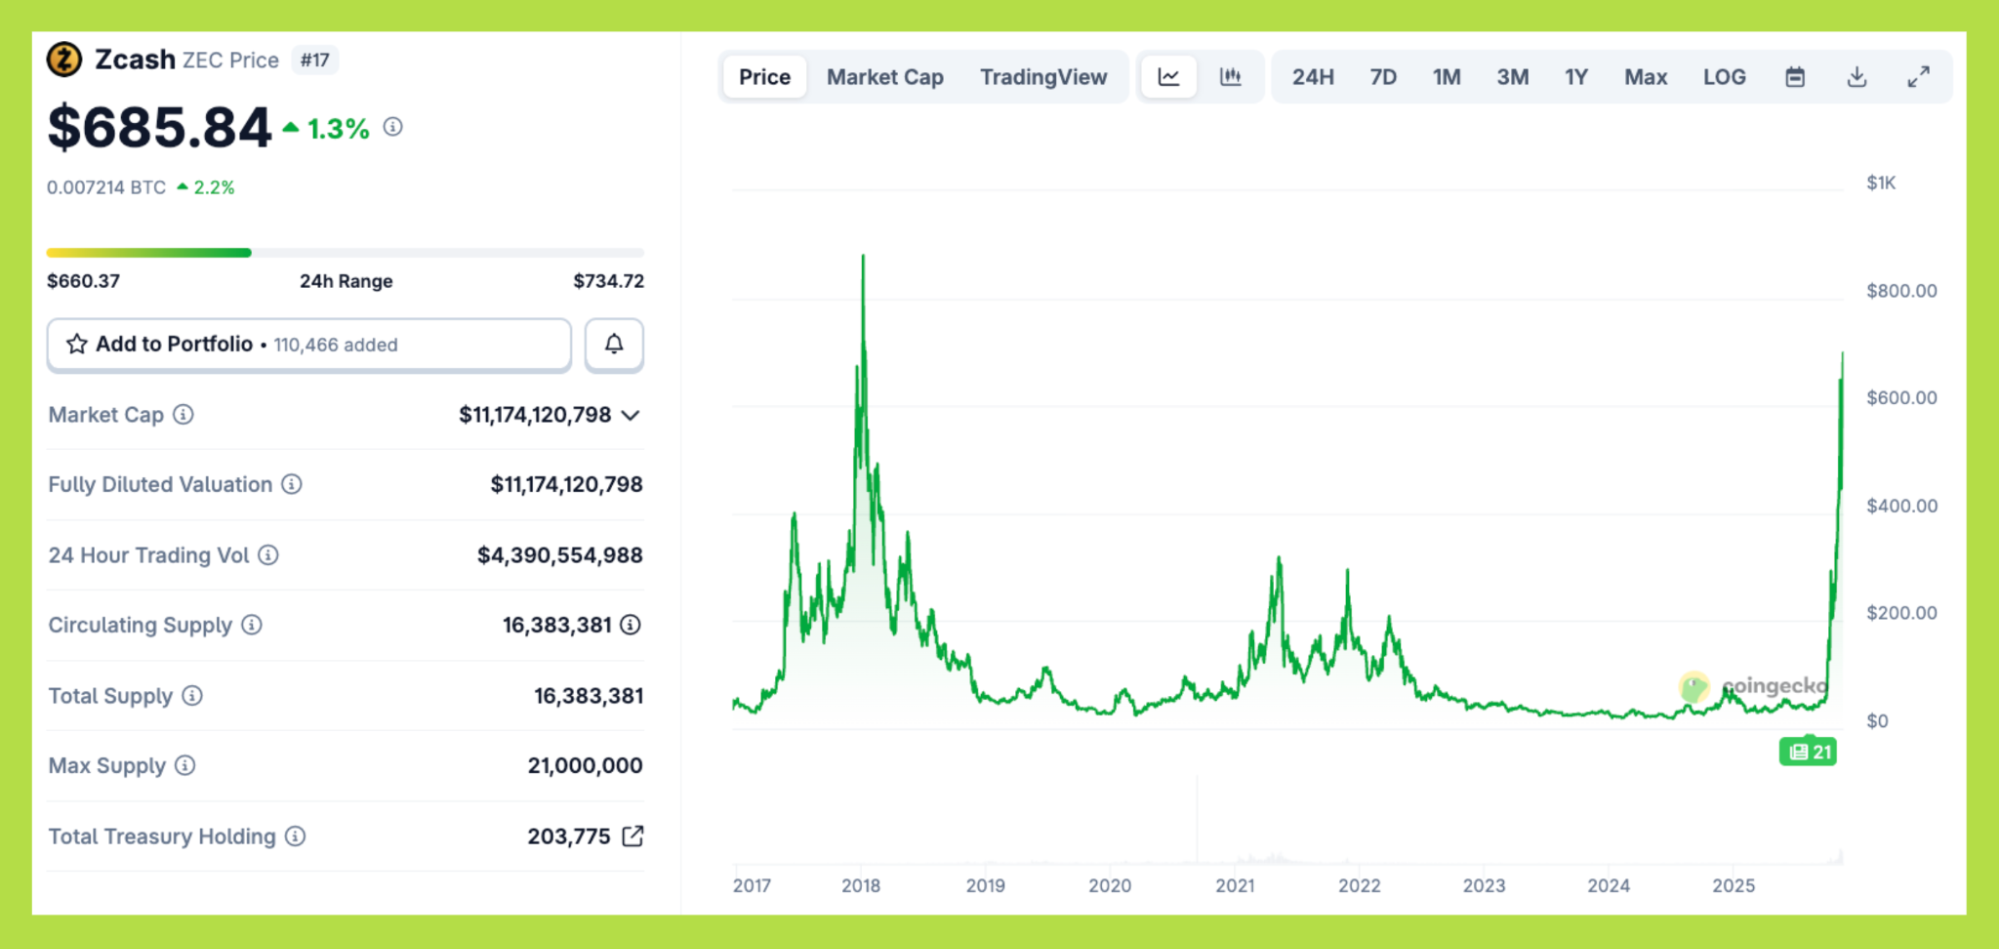Open the Price chart tab

764,77
